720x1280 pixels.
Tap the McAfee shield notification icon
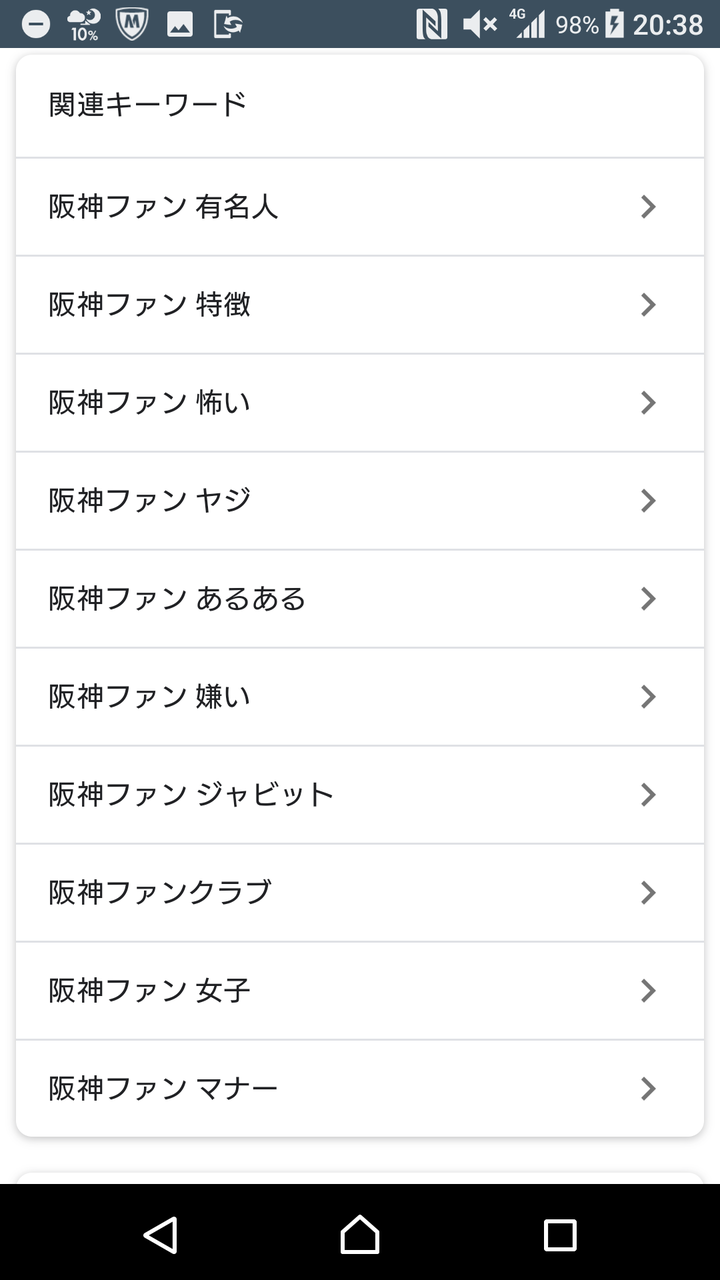132,24
